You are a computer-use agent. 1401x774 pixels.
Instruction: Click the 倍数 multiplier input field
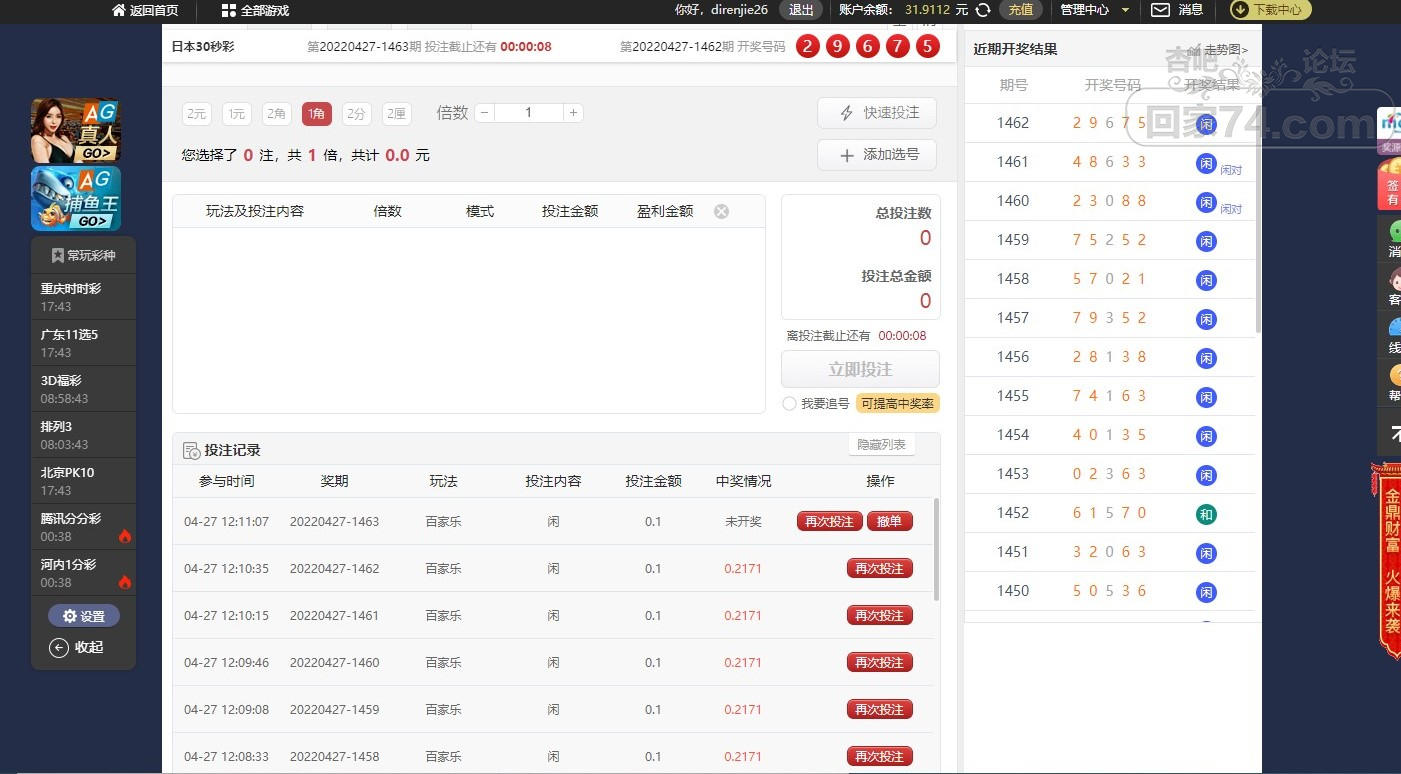click(x=529, y=113)
